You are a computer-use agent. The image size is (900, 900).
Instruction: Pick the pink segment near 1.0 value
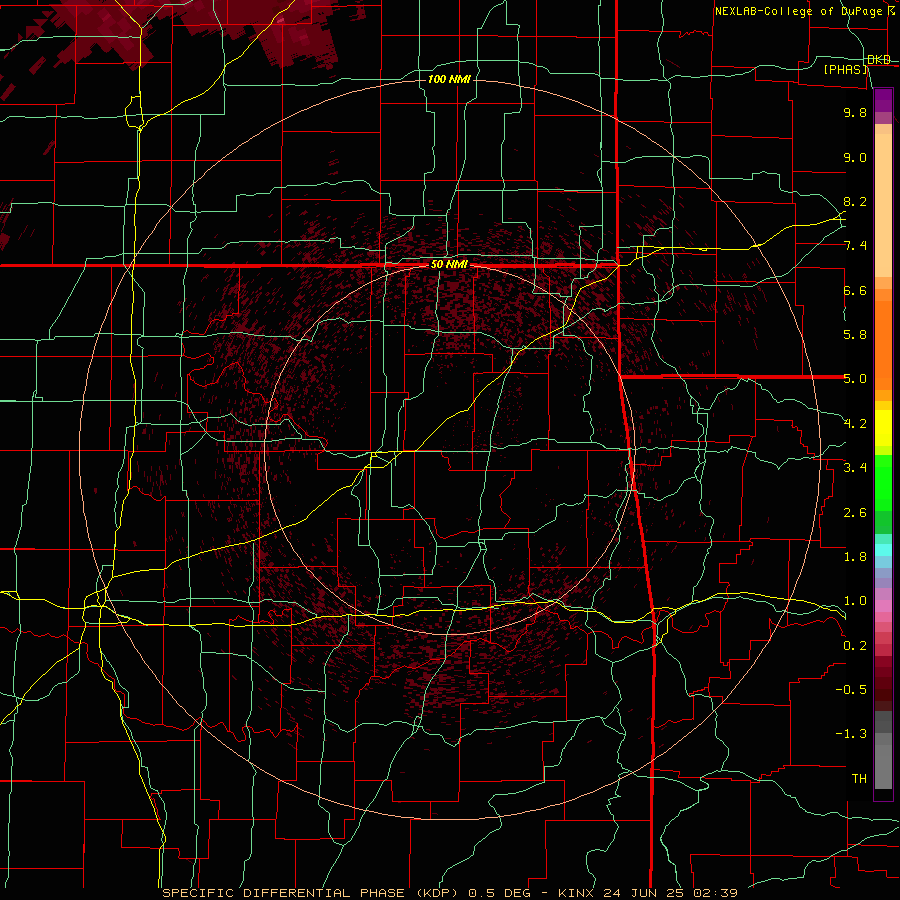(883, 606)
